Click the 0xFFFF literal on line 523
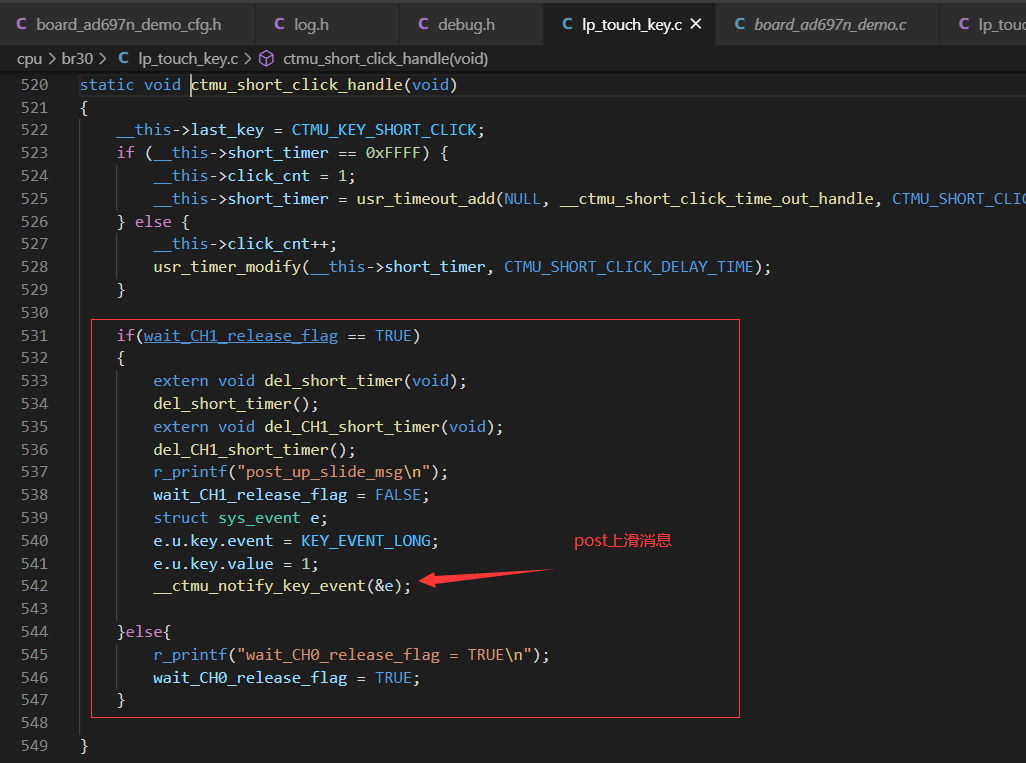The height and width of the screenshot is (763, 1026). [393, 153]
